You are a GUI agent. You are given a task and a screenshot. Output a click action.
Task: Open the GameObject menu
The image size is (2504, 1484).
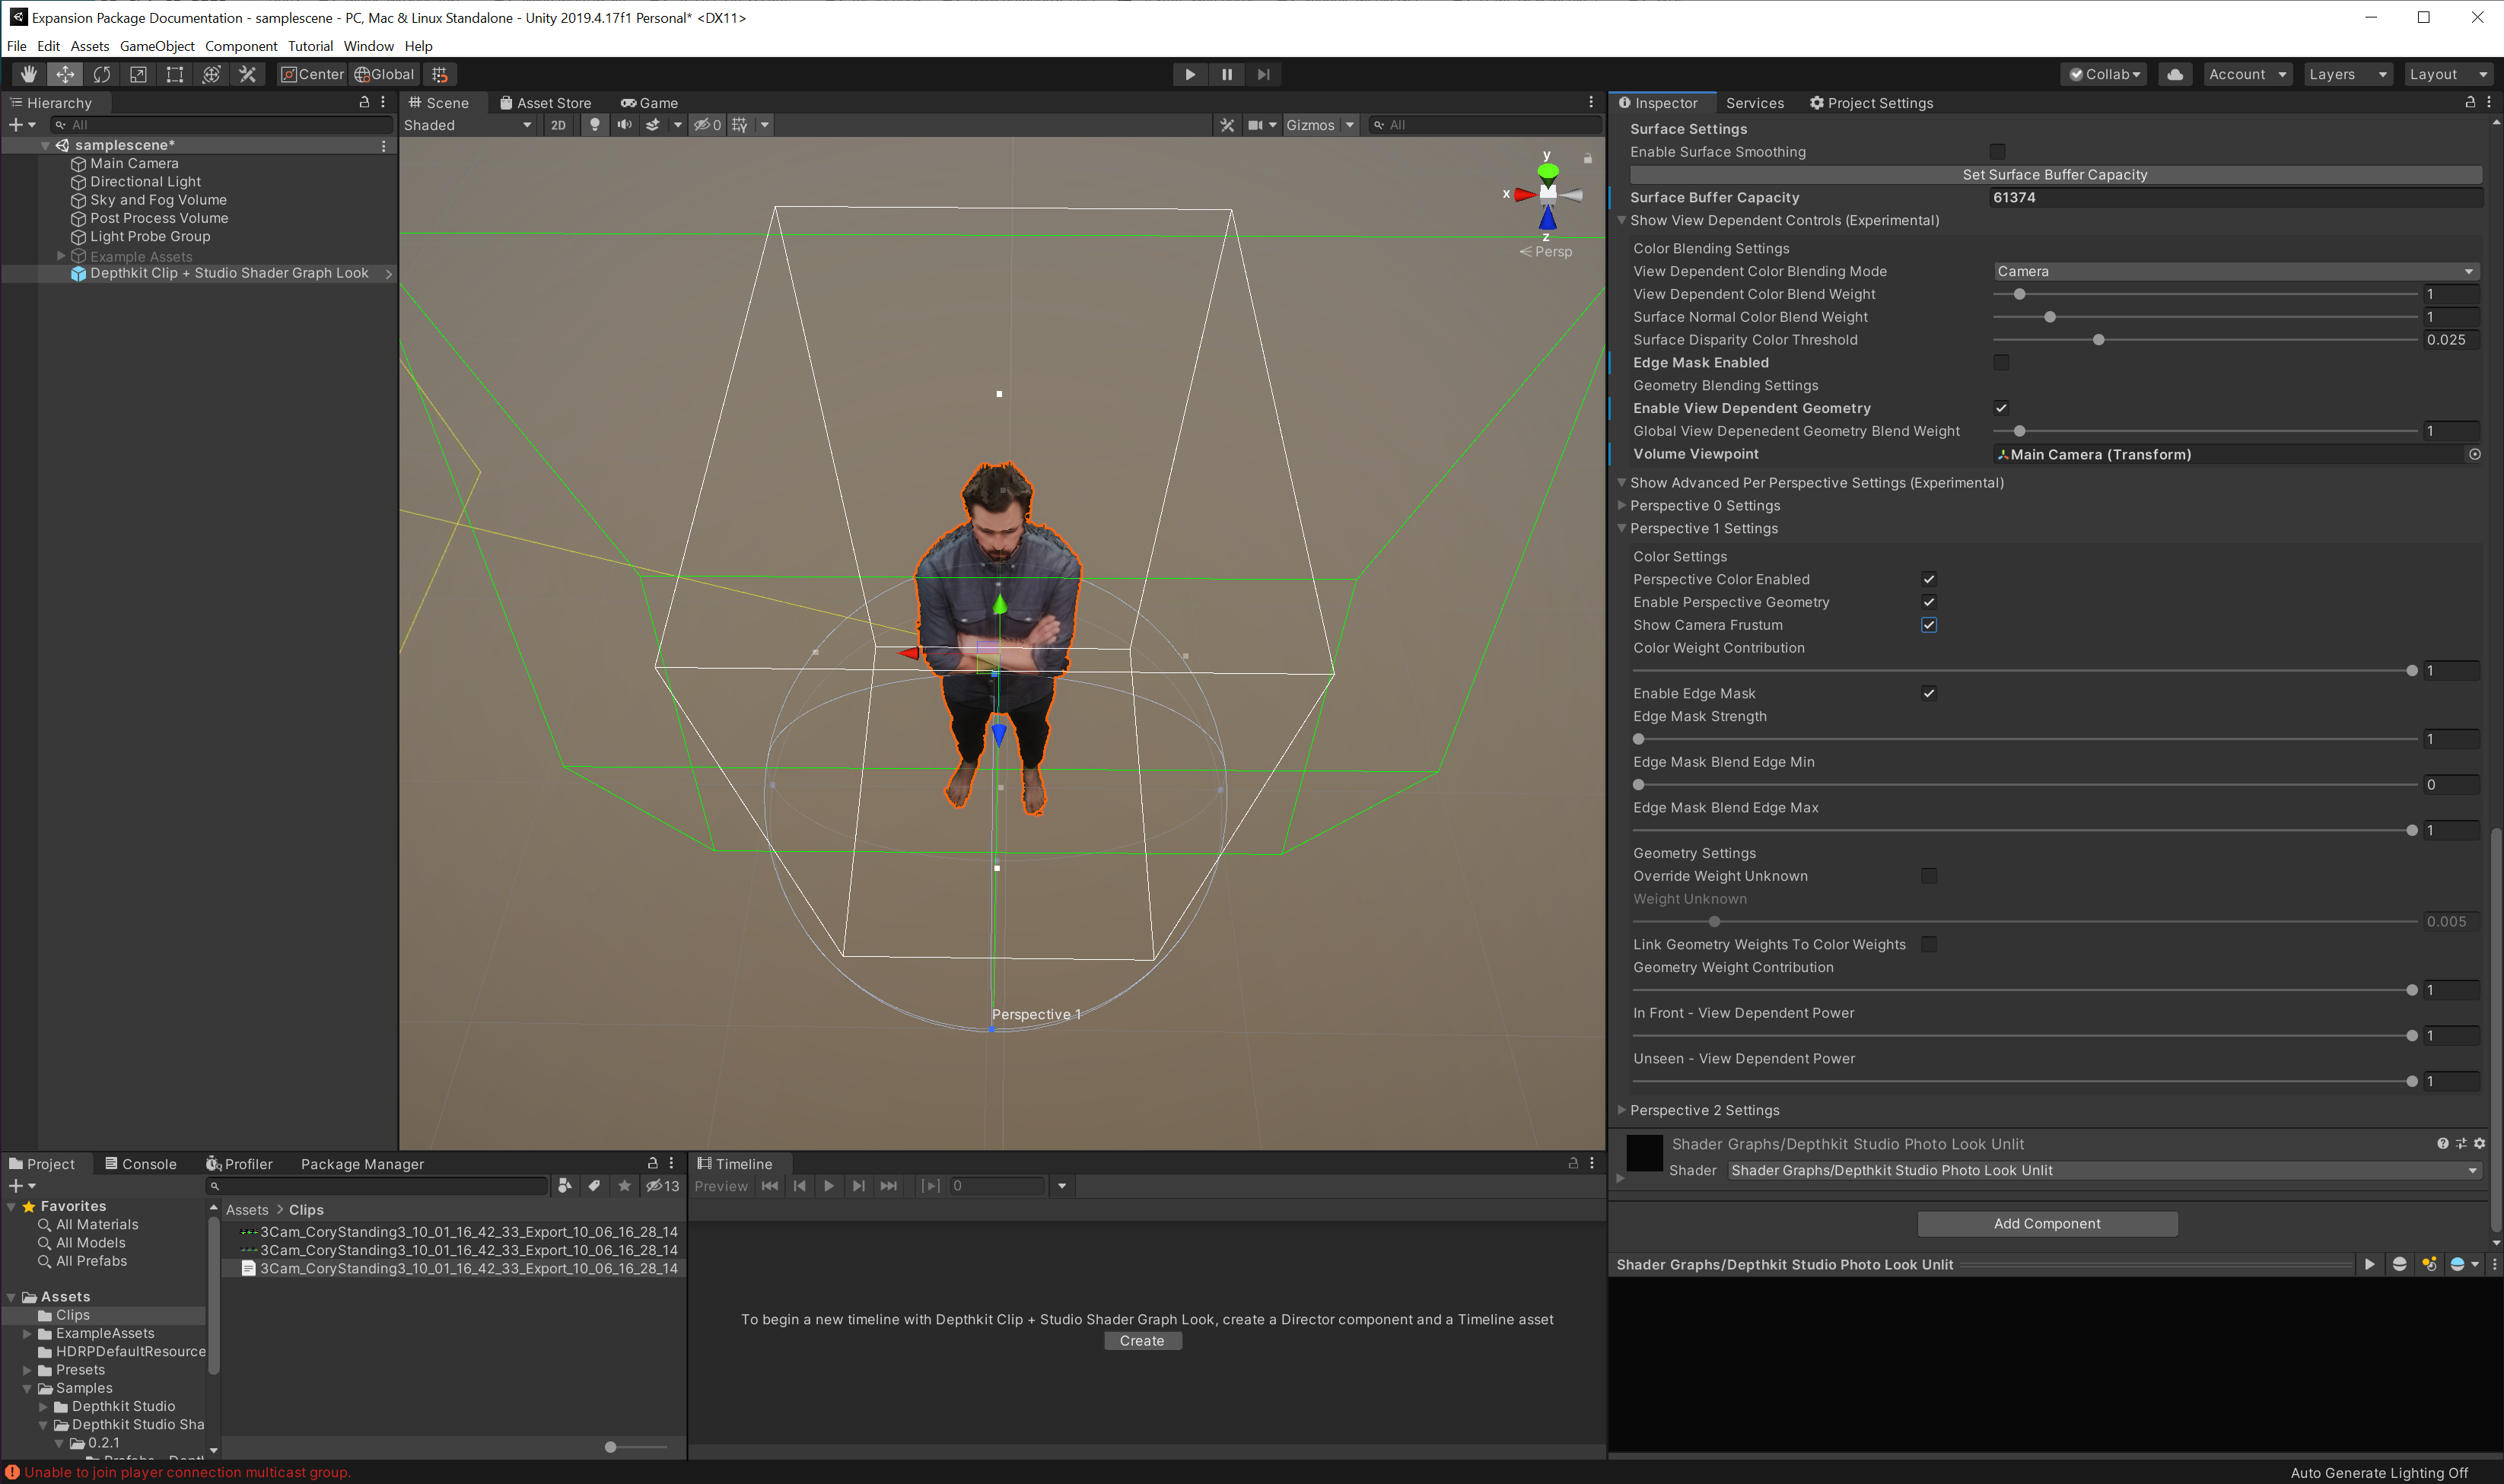point(157,46)
